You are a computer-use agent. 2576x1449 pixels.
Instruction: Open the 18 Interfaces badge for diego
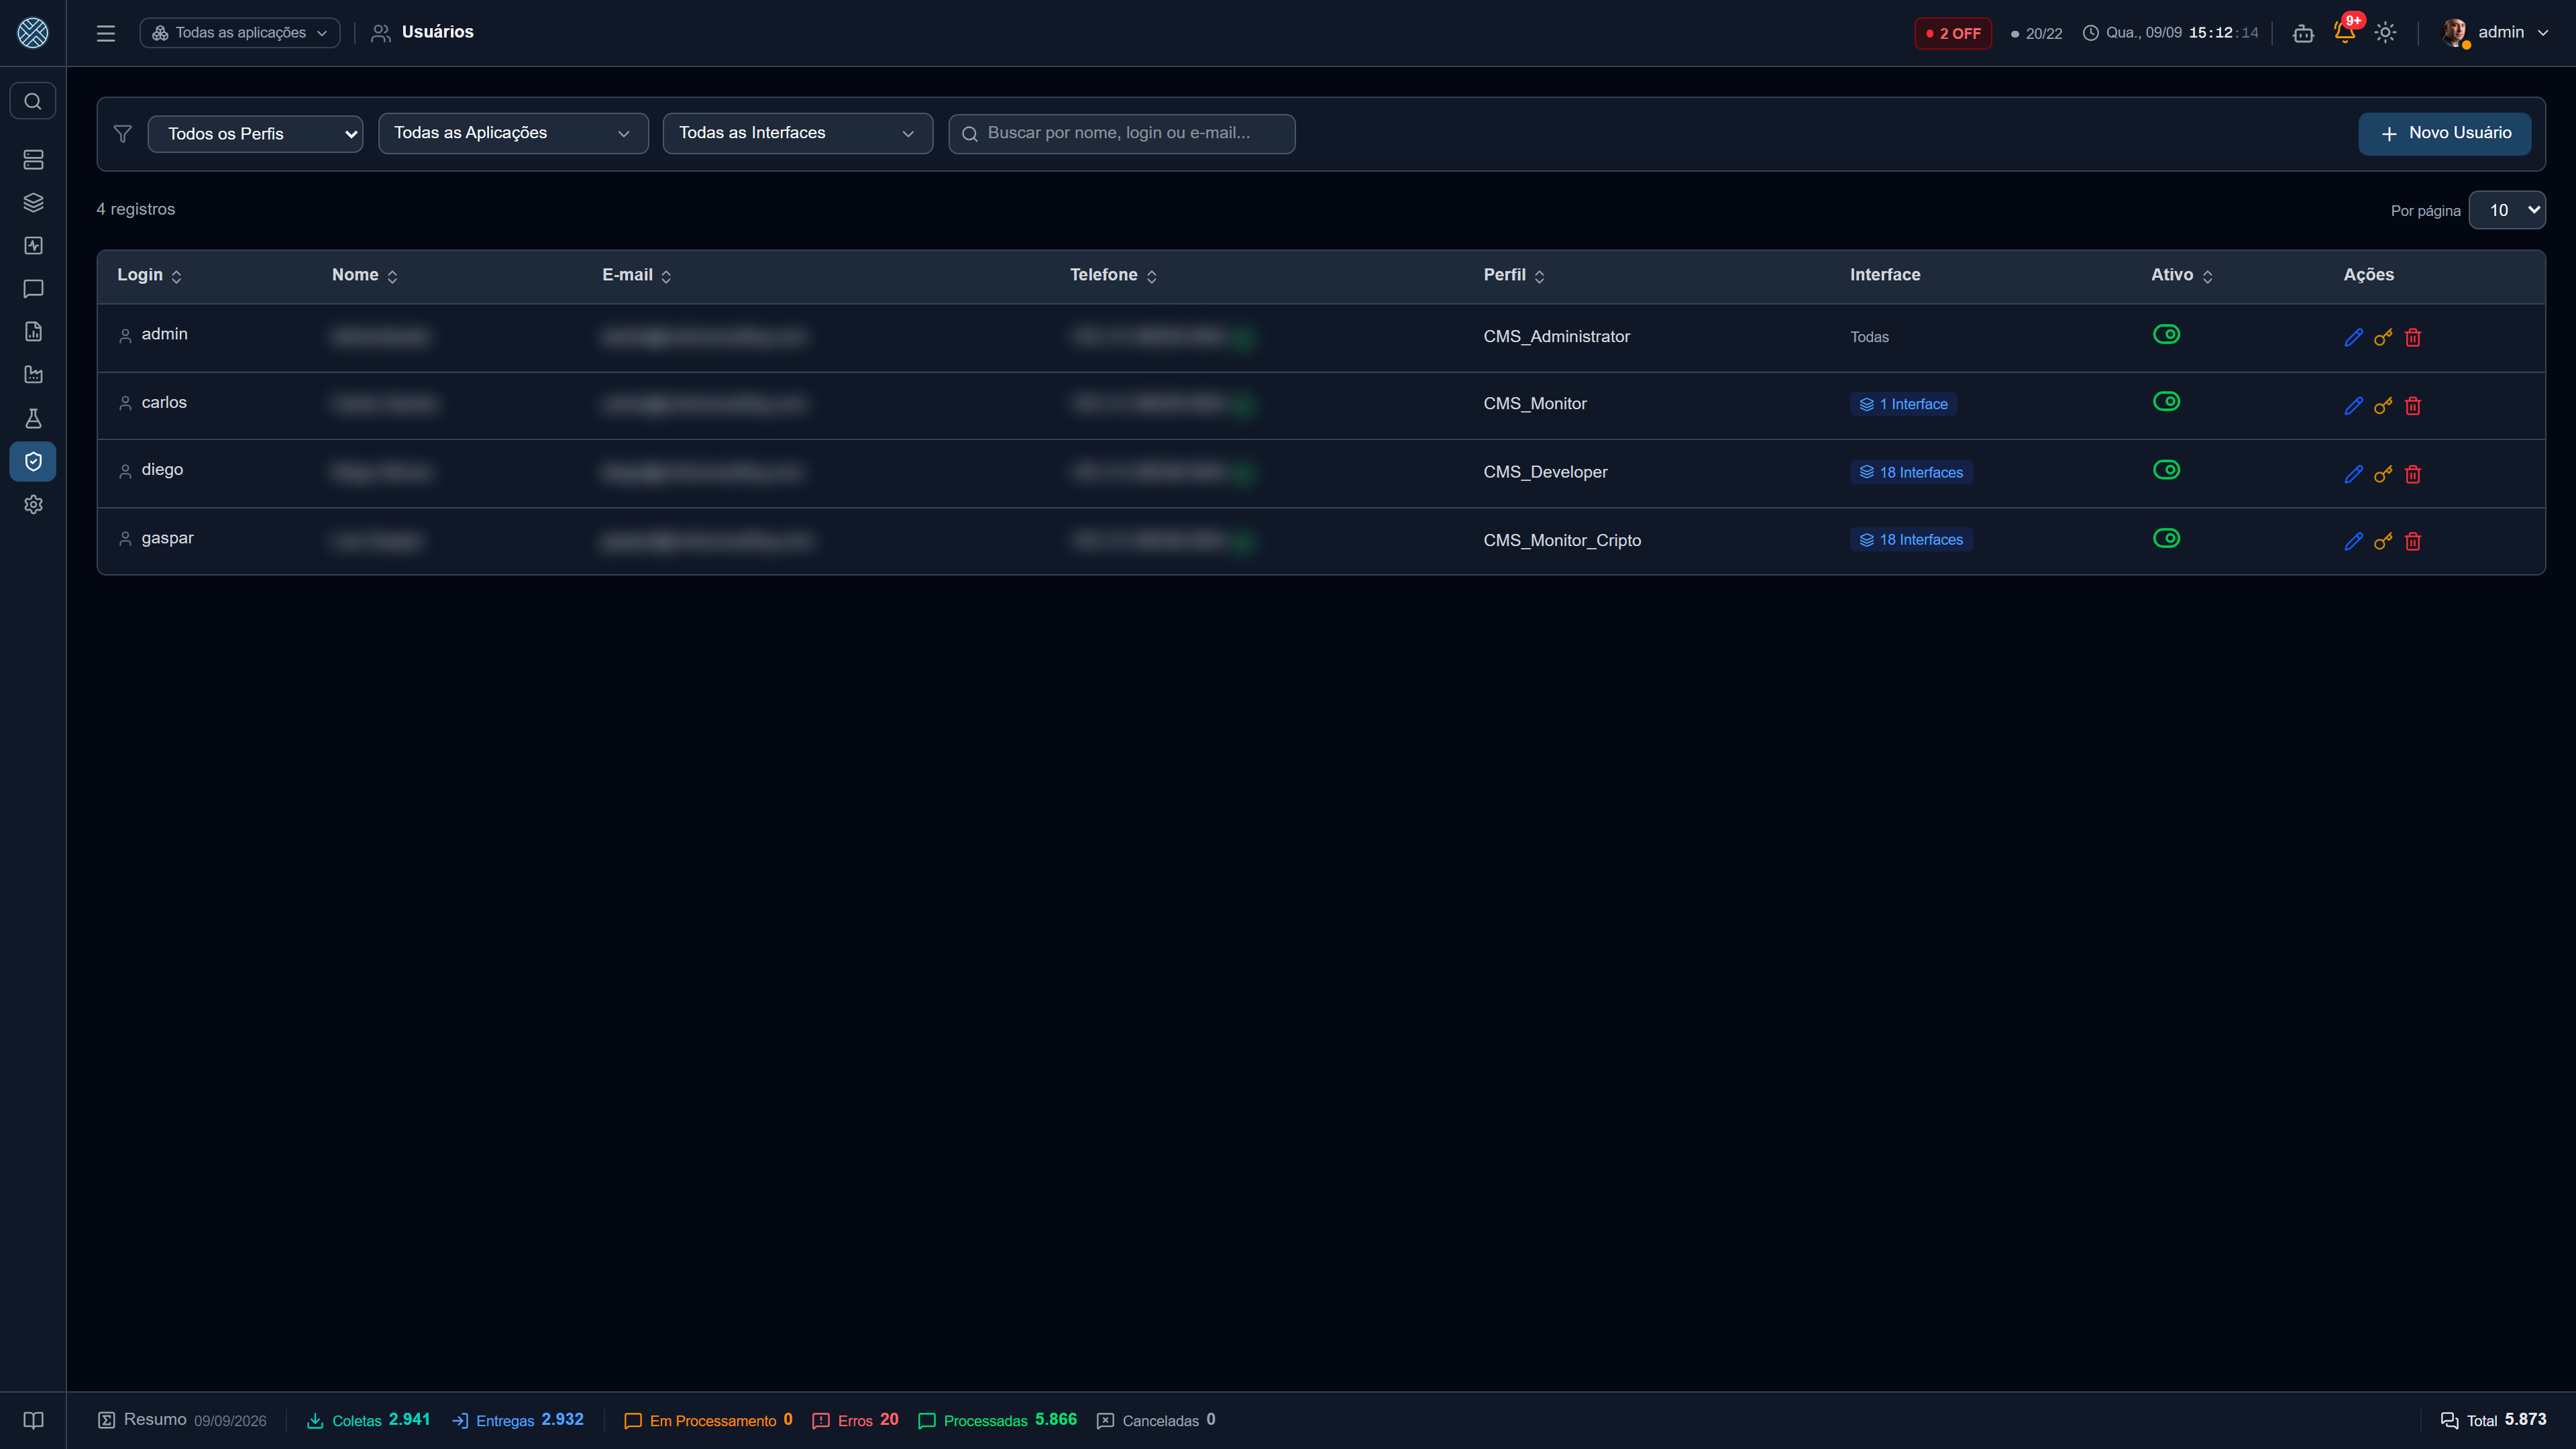pos(1910,472)
